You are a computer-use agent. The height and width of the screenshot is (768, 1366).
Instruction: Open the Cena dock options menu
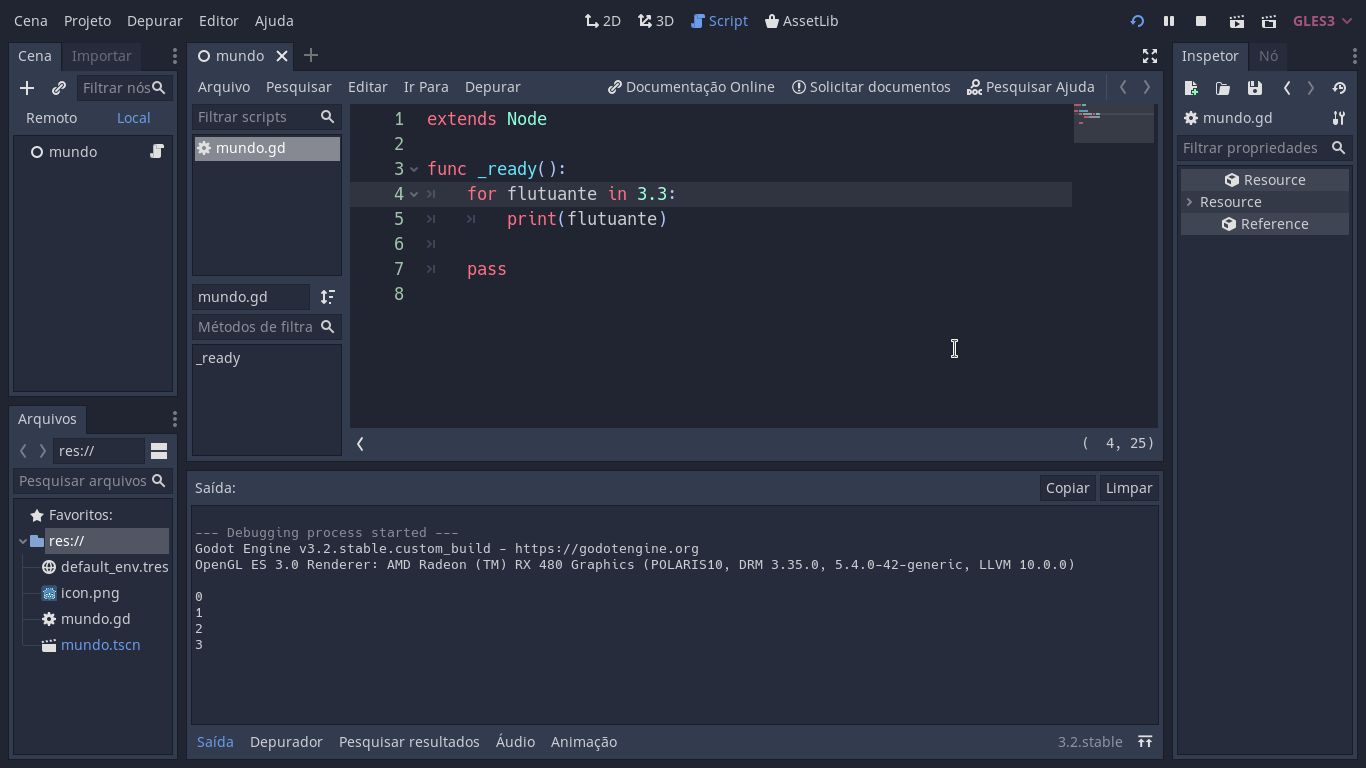(x=174, y=56)
